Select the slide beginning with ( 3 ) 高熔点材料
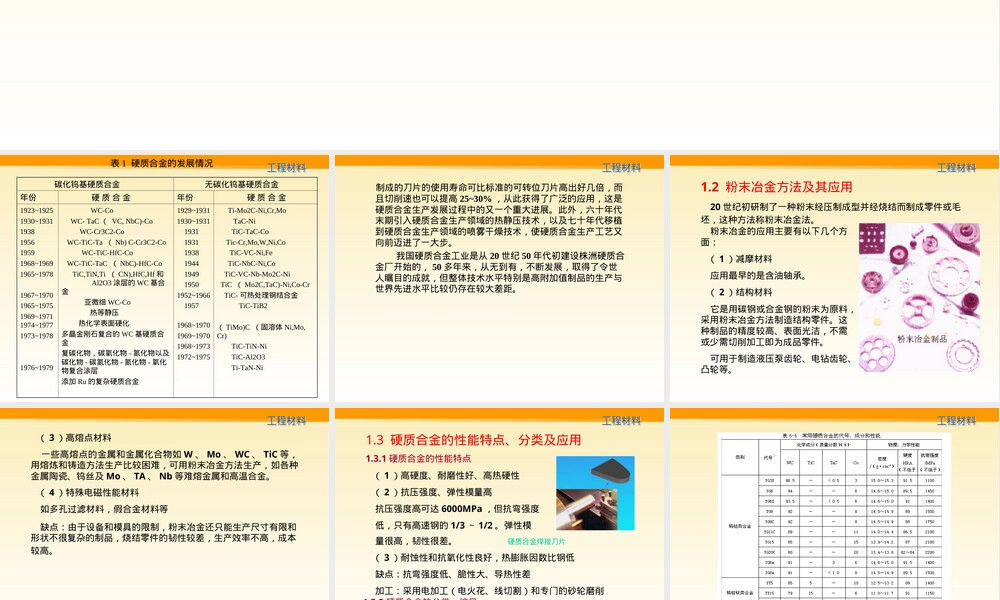Screen dimensions: 1000x600 (x=165, y=504)
